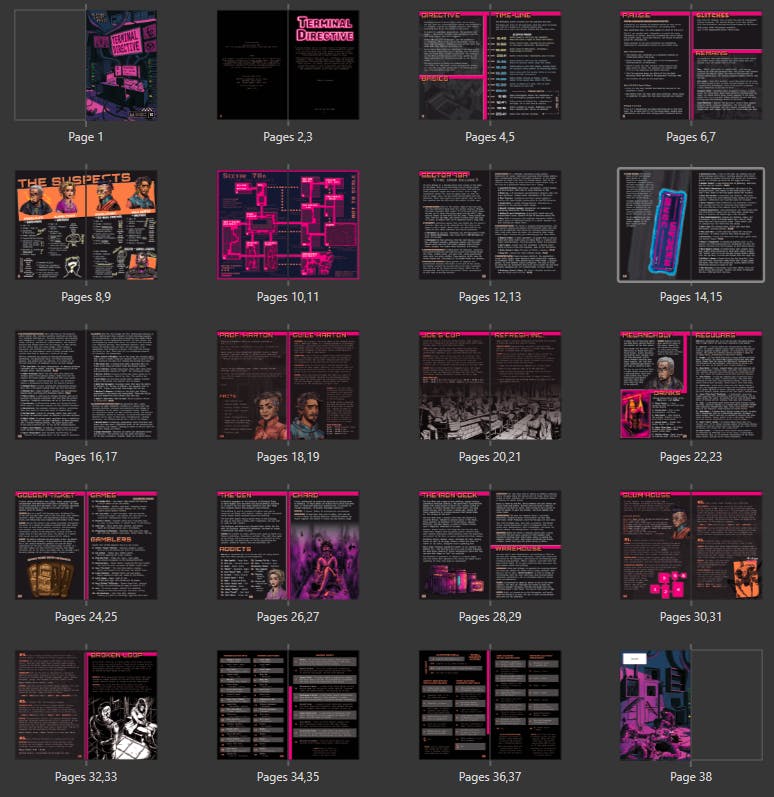Open the Golden Ticket spread Pages 24,25

(86, 545)
